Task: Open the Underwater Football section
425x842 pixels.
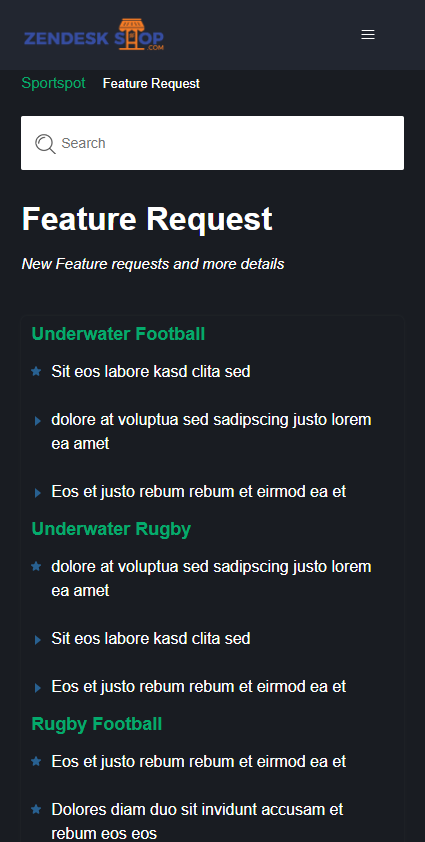Action: coord(118,334)
